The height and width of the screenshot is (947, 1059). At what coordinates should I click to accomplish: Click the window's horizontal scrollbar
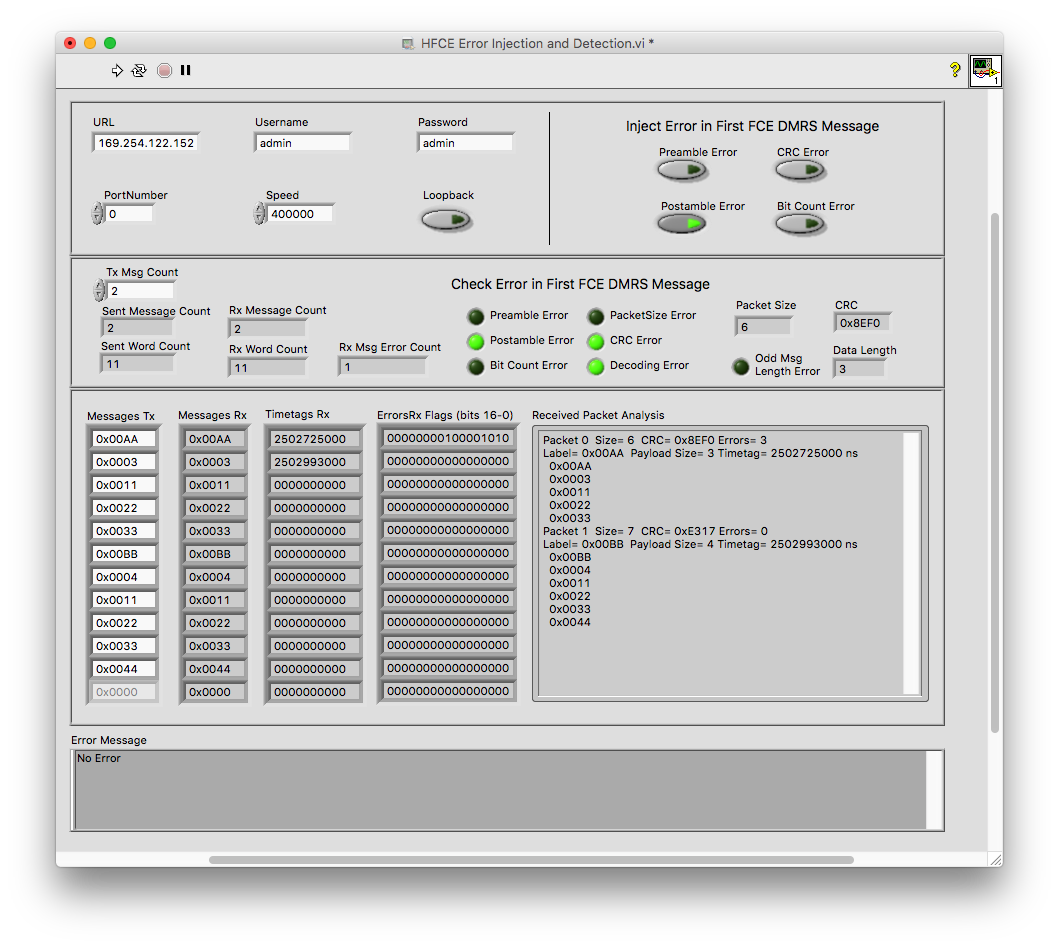(531, 860)
